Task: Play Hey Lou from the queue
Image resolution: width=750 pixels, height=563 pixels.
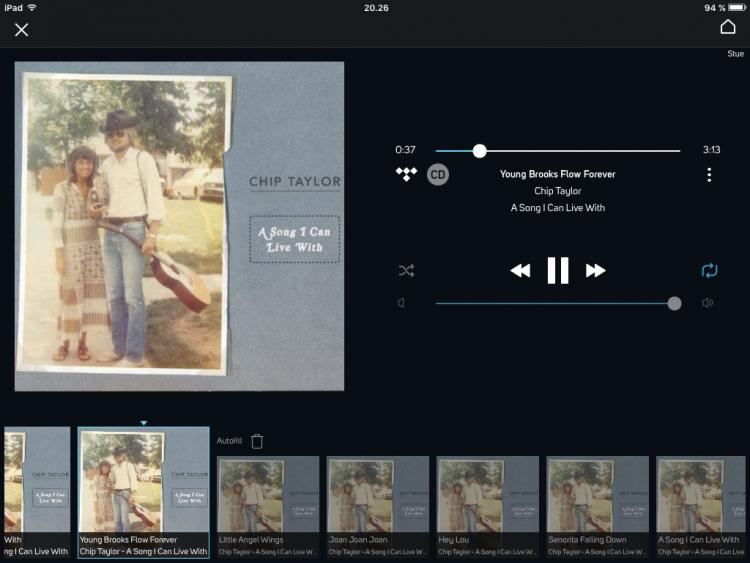Action: [487, 507]
